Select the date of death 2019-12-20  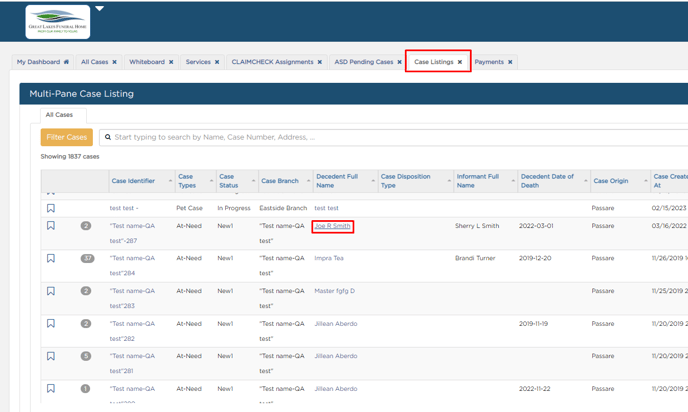click(535, 258)
